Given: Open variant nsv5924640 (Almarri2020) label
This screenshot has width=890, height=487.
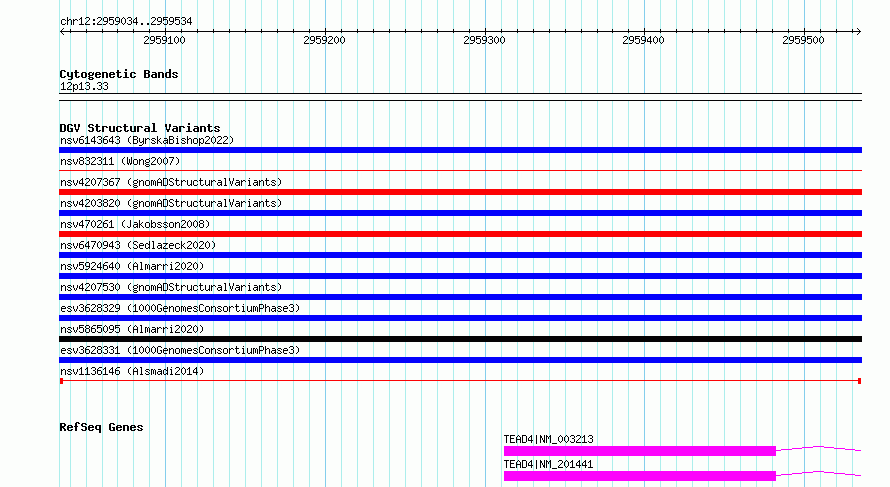Looking at the screenshot, I should tap(132, 266).
